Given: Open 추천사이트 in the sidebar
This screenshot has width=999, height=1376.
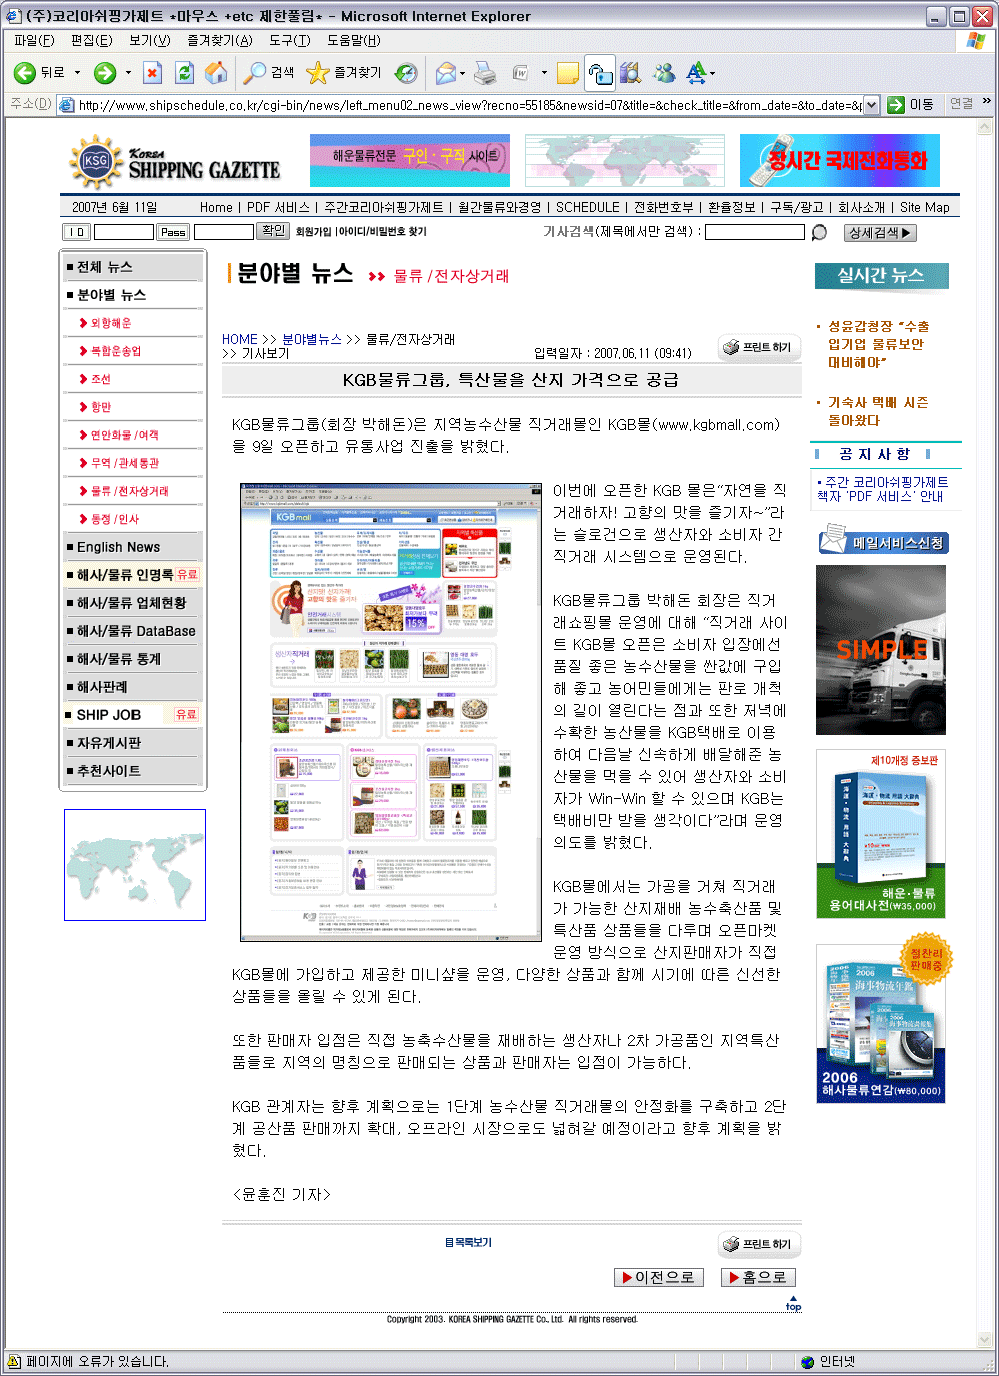Looking at the screenshot, I should 108,771.
